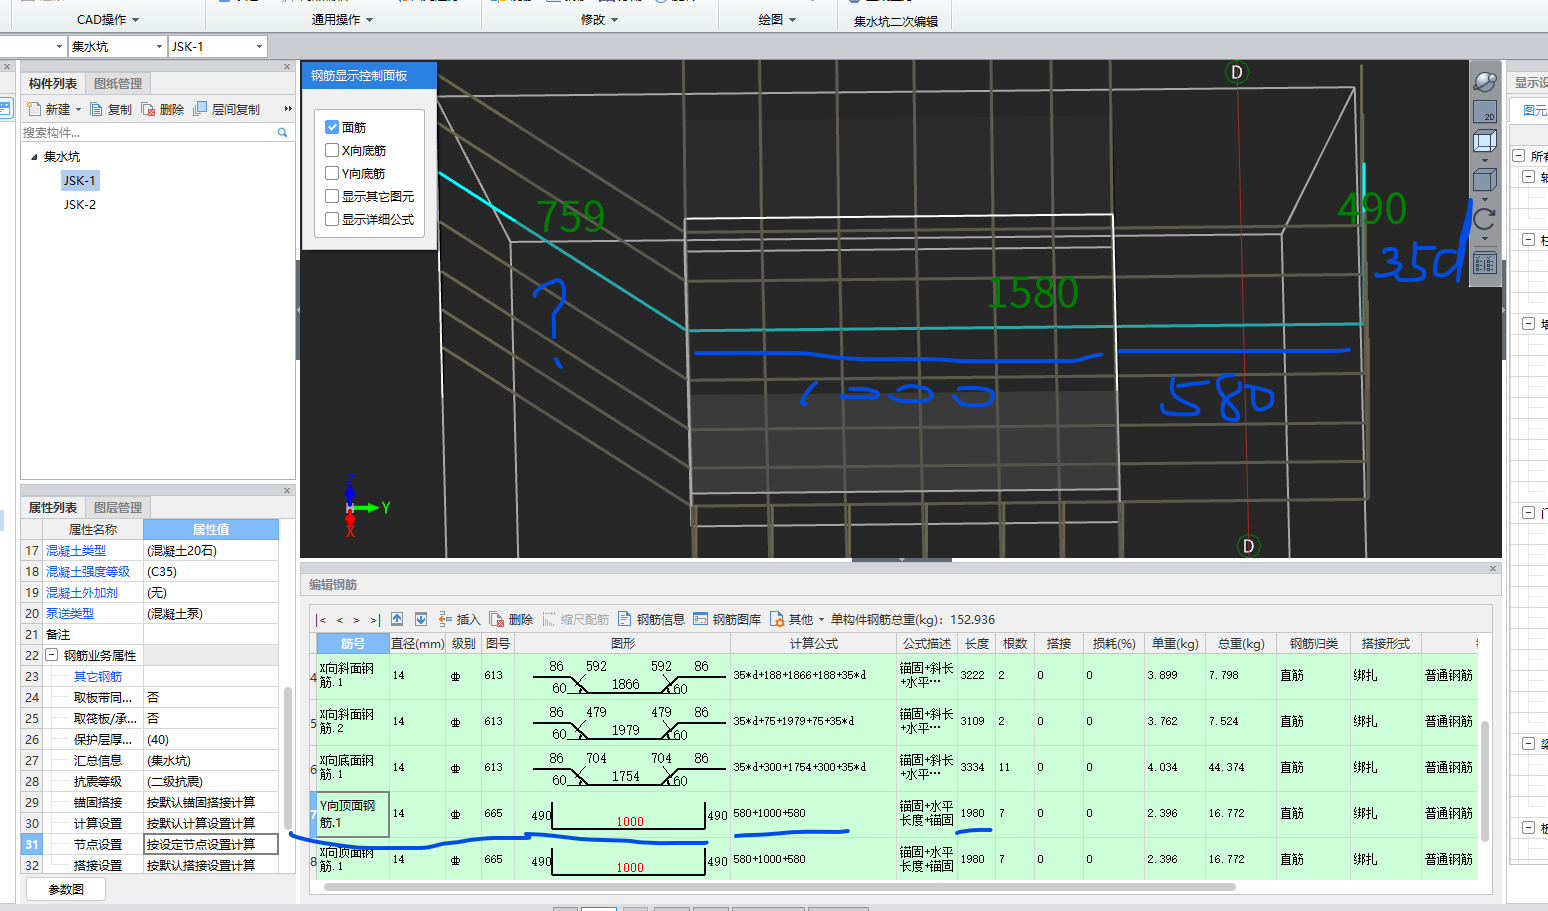This screenshot has width=1548, height=911.
Task: Click the 节点设置 value cell
Action: click(211, 844)
